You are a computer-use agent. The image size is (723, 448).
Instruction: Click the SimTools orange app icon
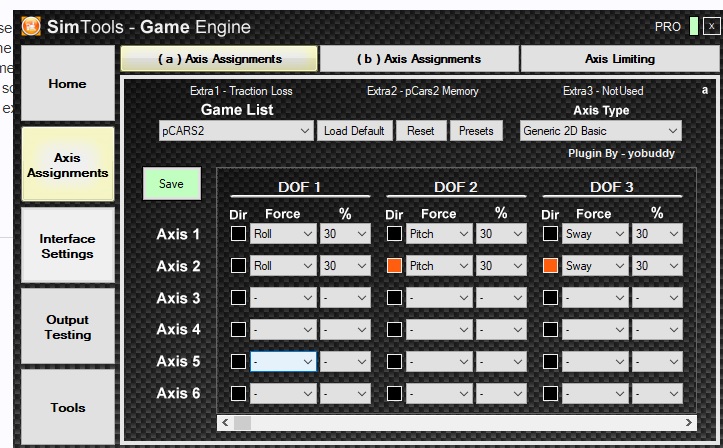point(31,26)
